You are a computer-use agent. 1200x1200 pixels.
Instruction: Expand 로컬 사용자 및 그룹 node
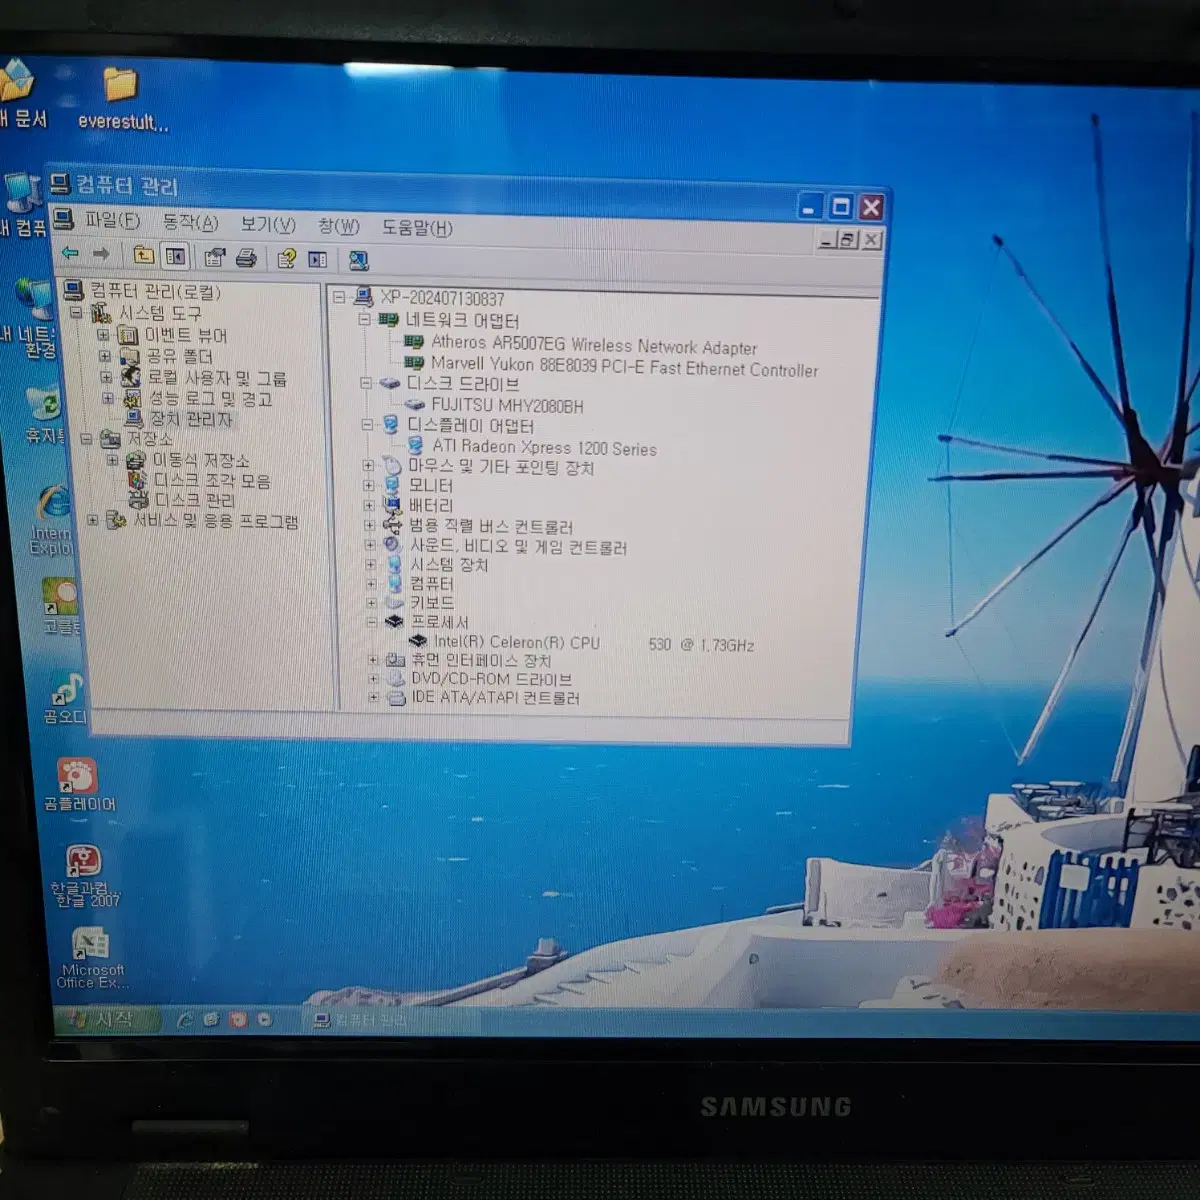point(106,377)
